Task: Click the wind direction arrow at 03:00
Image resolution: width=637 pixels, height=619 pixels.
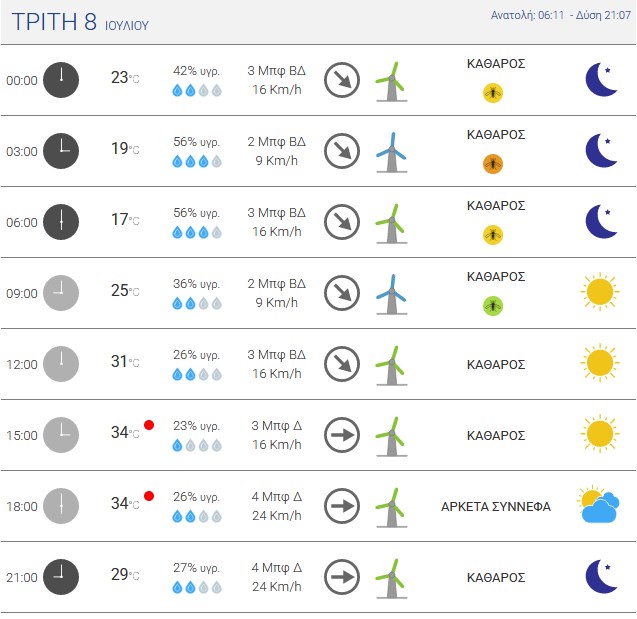Action: point(342,151)
